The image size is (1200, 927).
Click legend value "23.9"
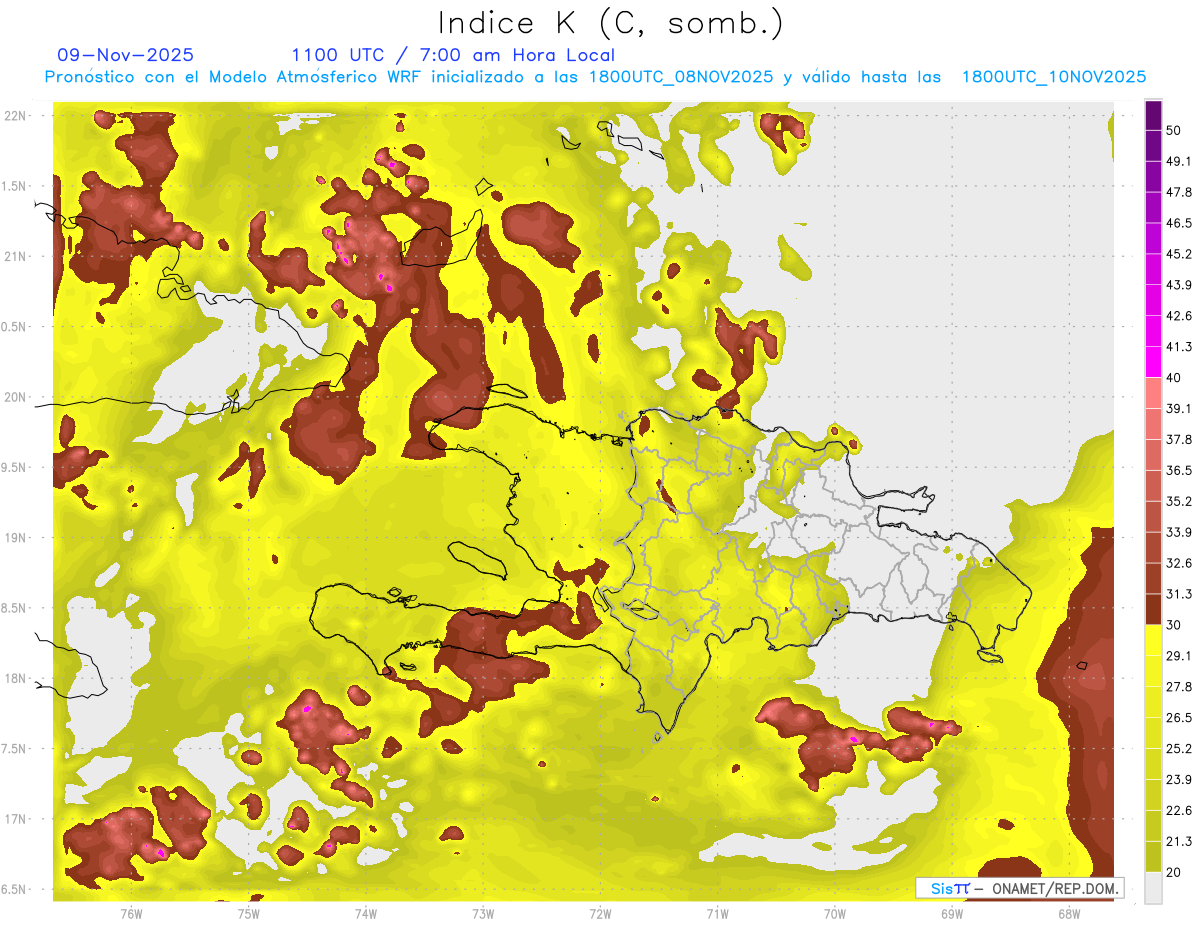[x=1179, y=780]
